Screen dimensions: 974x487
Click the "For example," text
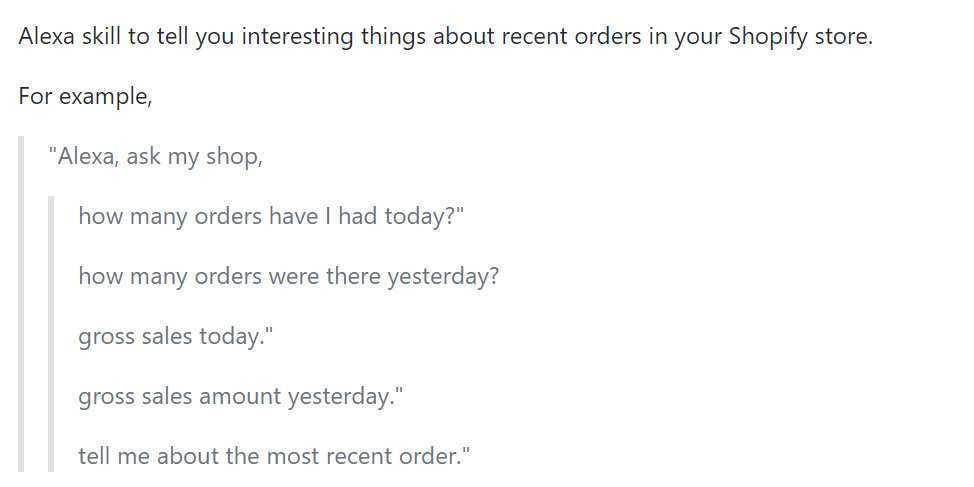pos(85,98)
